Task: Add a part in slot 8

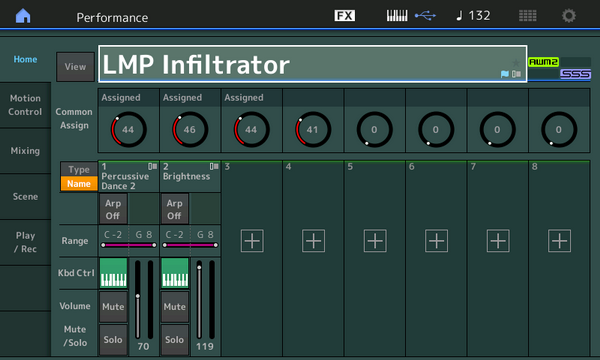Action: 559,241
